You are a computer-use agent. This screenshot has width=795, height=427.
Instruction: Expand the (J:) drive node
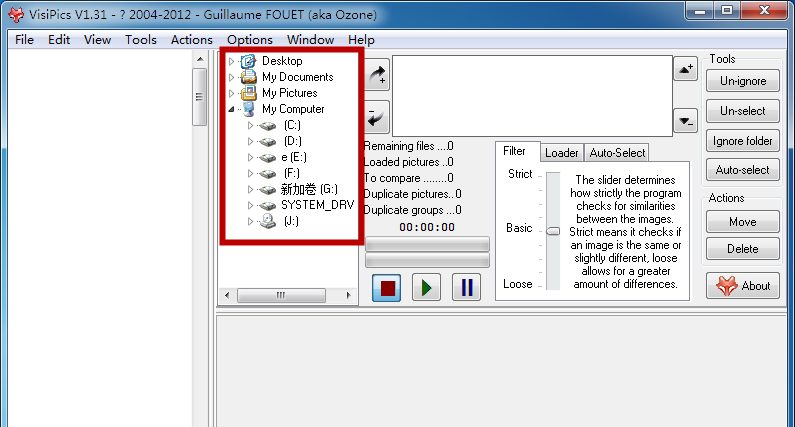click(250, 221)
